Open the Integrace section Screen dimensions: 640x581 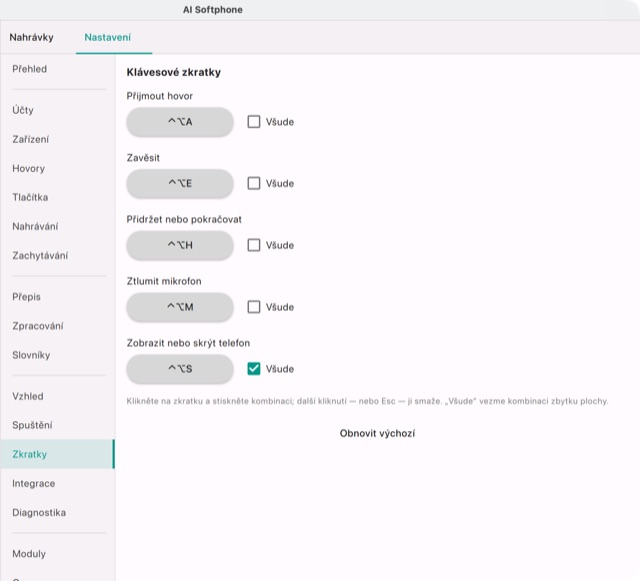pos(33,483)
